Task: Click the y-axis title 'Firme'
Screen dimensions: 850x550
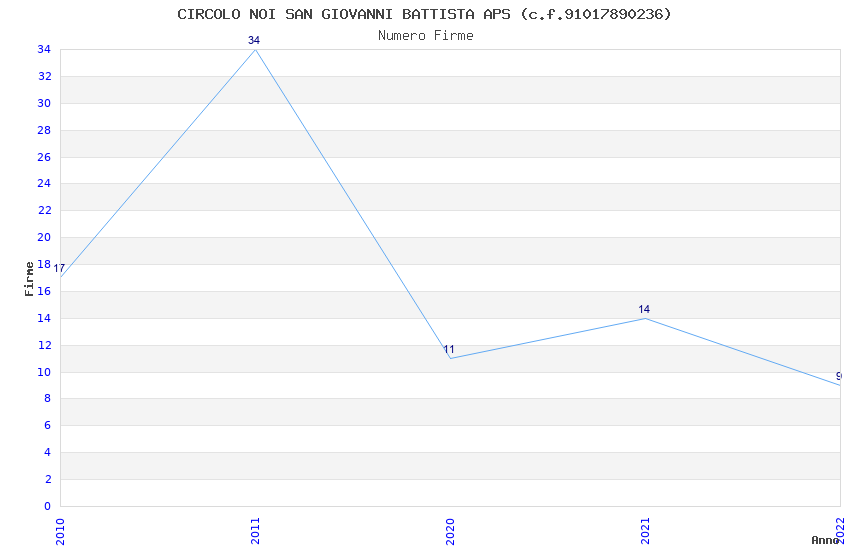Action: (x=29, y=279)
